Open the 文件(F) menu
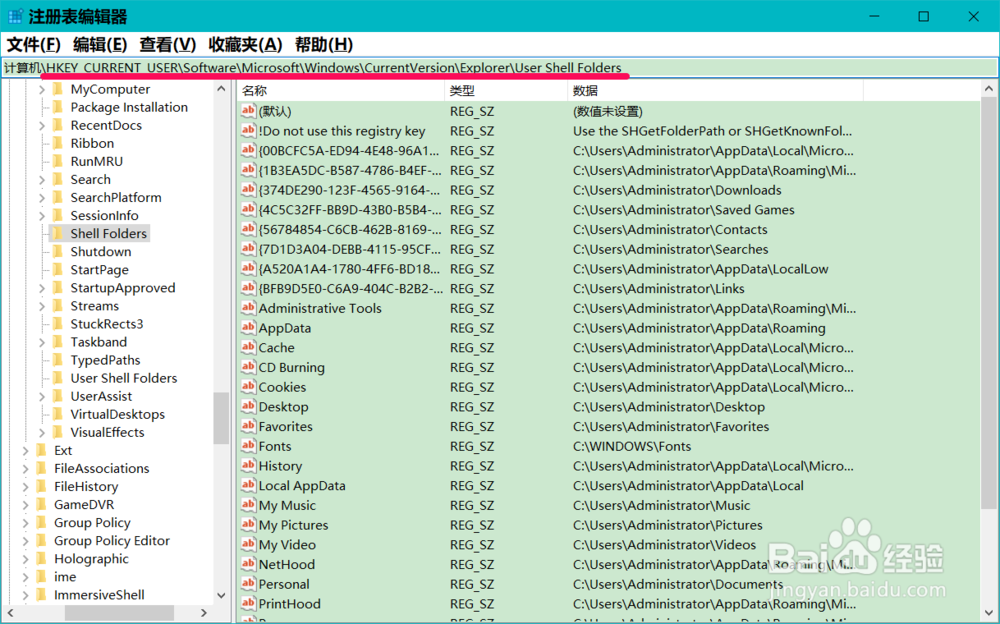1000x624 pixels. (33, 45)
